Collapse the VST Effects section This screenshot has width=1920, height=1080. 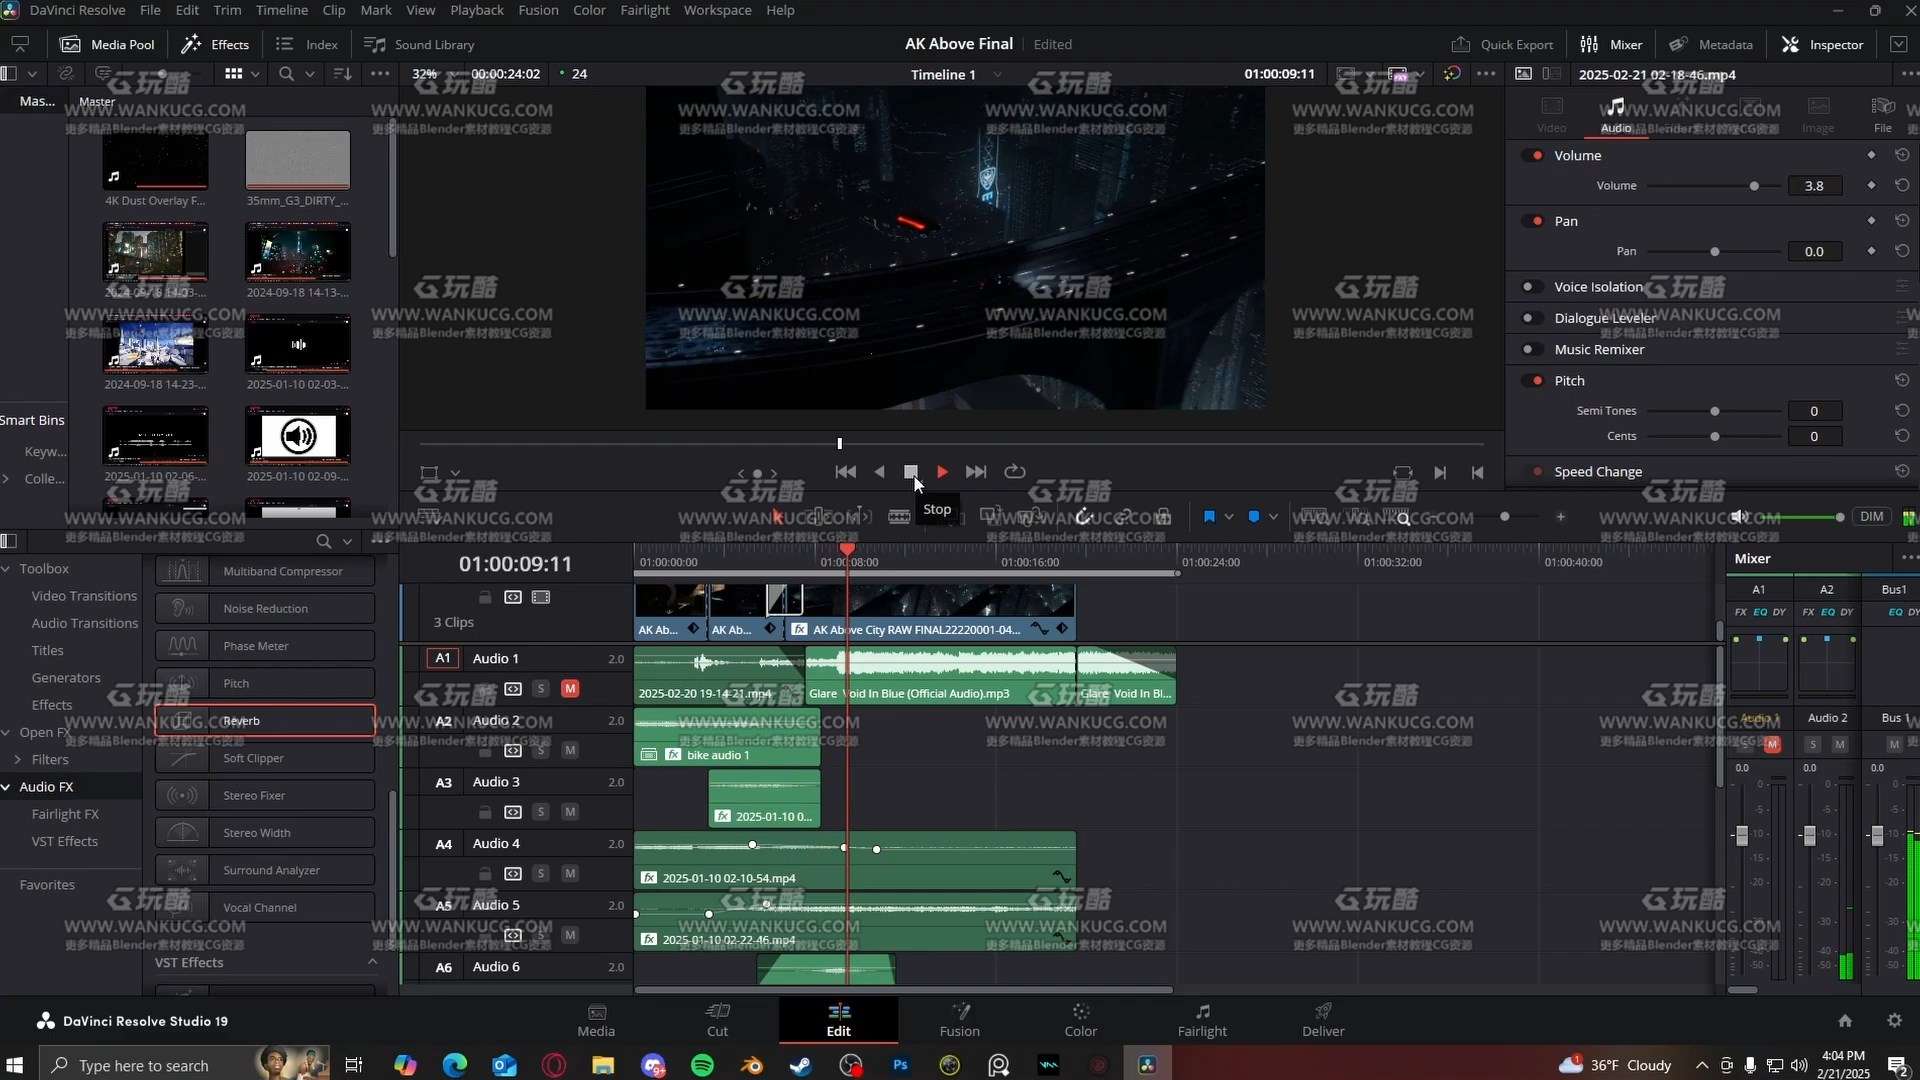tap(372, 962)
